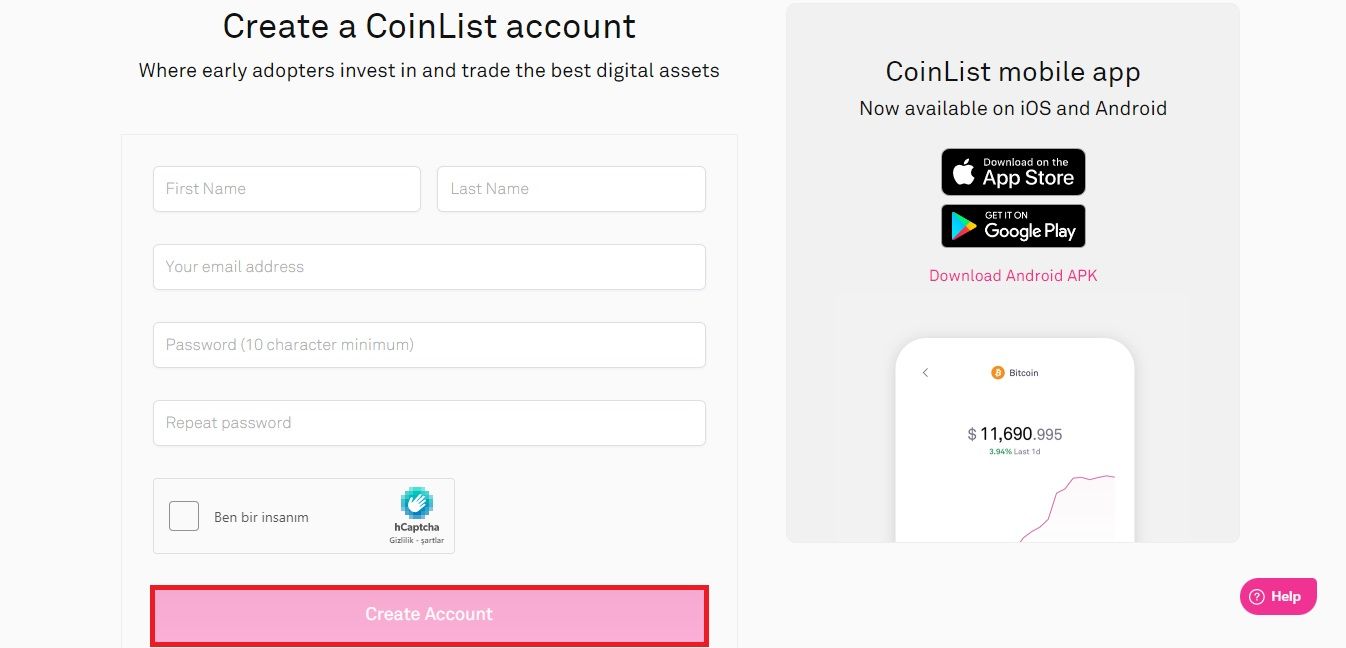Submit with the Create Account button
Screen dimensions: 1346x648
point(429,615)
